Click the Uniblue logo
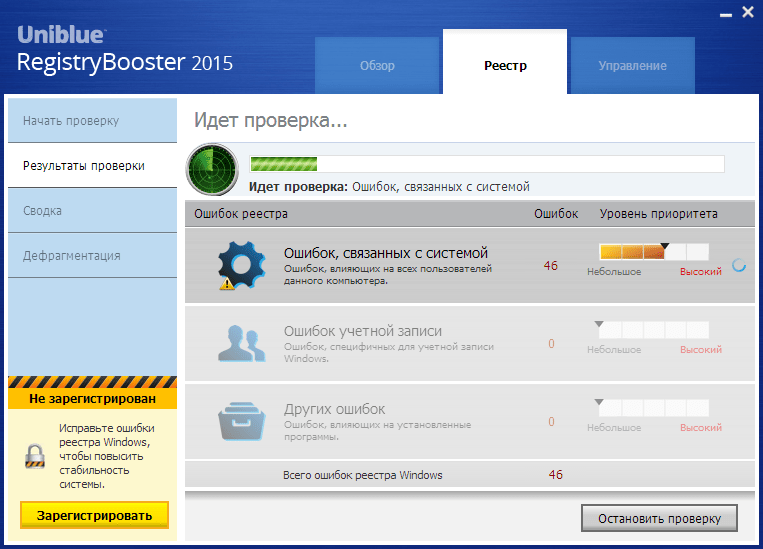Image resolution: width=763 pixels, height=549 pixels. tap(61, 35)
